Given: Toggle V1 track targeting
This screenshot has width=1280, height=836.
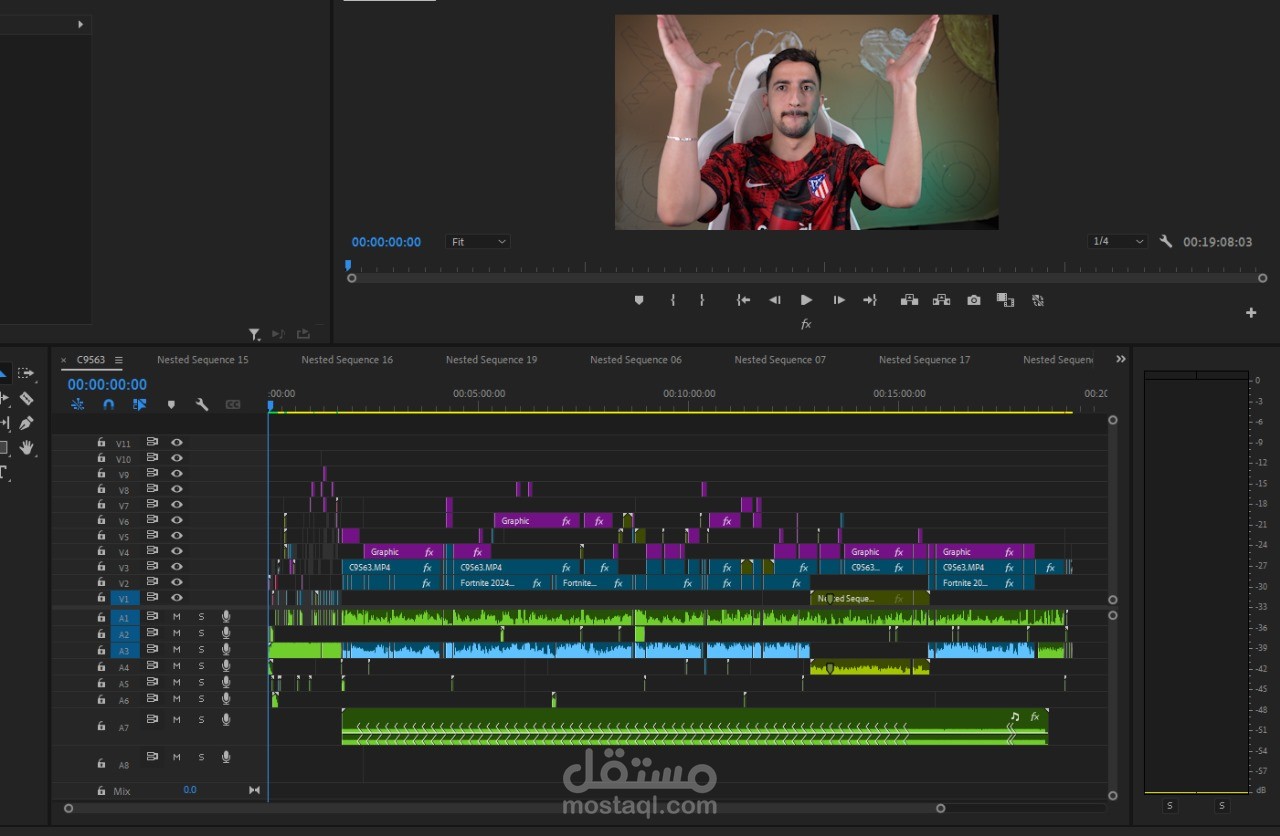Looking at the screenshot, I should coord(124,599).
